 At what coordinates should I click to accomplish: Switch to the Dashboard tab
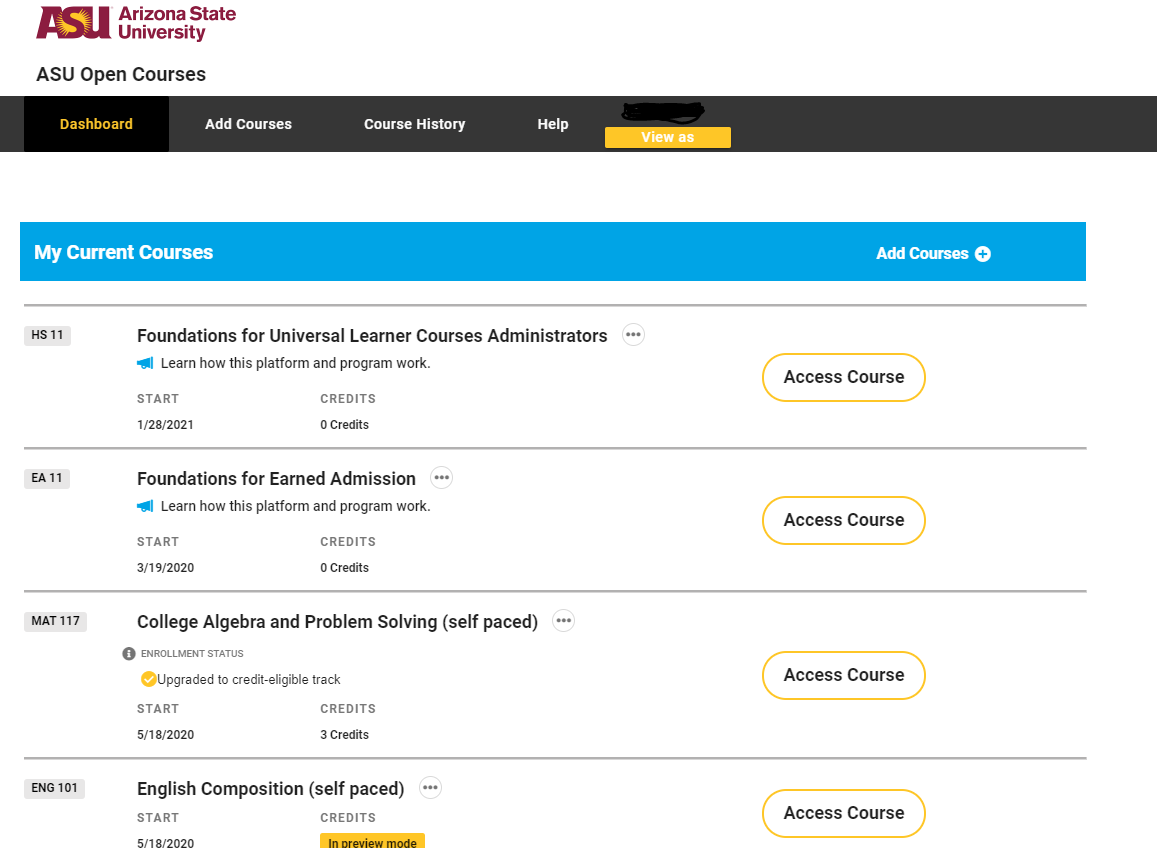click(x=96, y=124)
